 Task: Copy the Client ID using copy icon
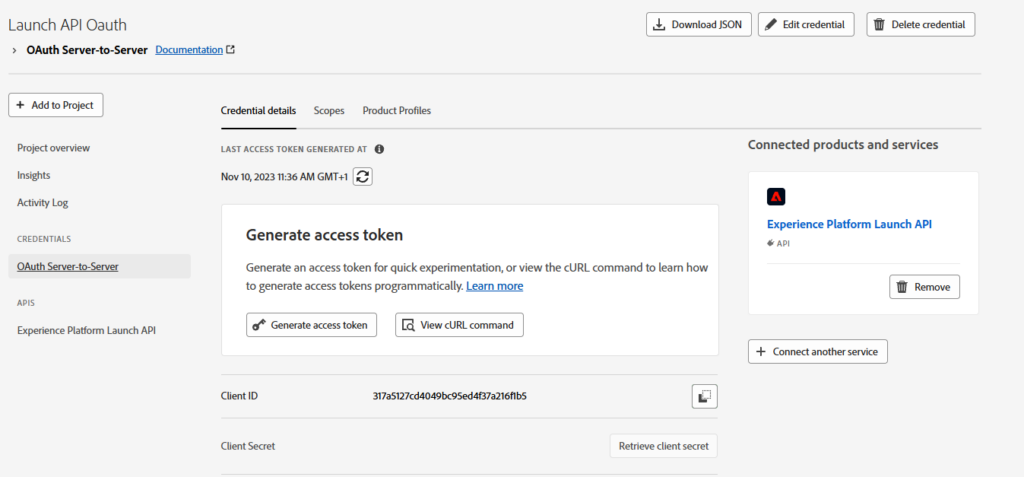coord(704,396)
